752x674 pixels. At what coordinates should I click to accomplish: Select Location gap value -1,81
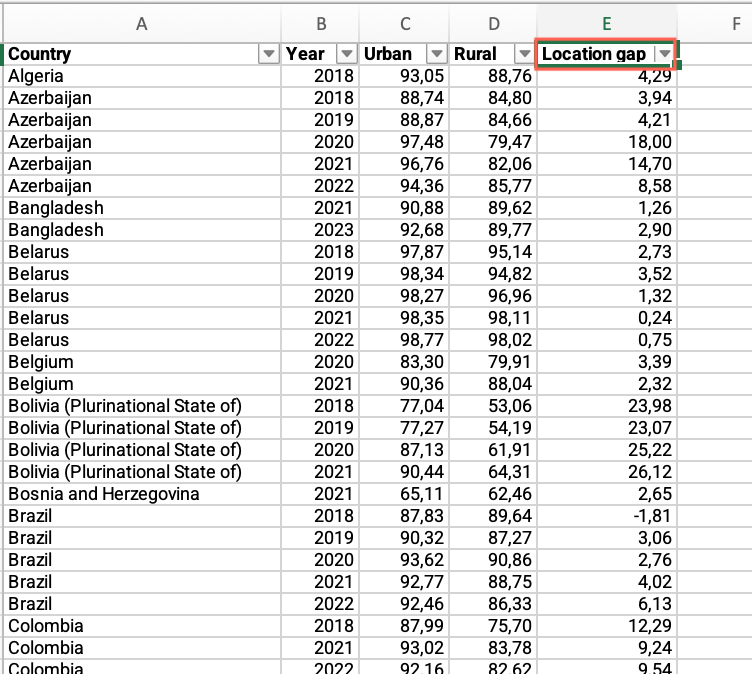(607, 516)
